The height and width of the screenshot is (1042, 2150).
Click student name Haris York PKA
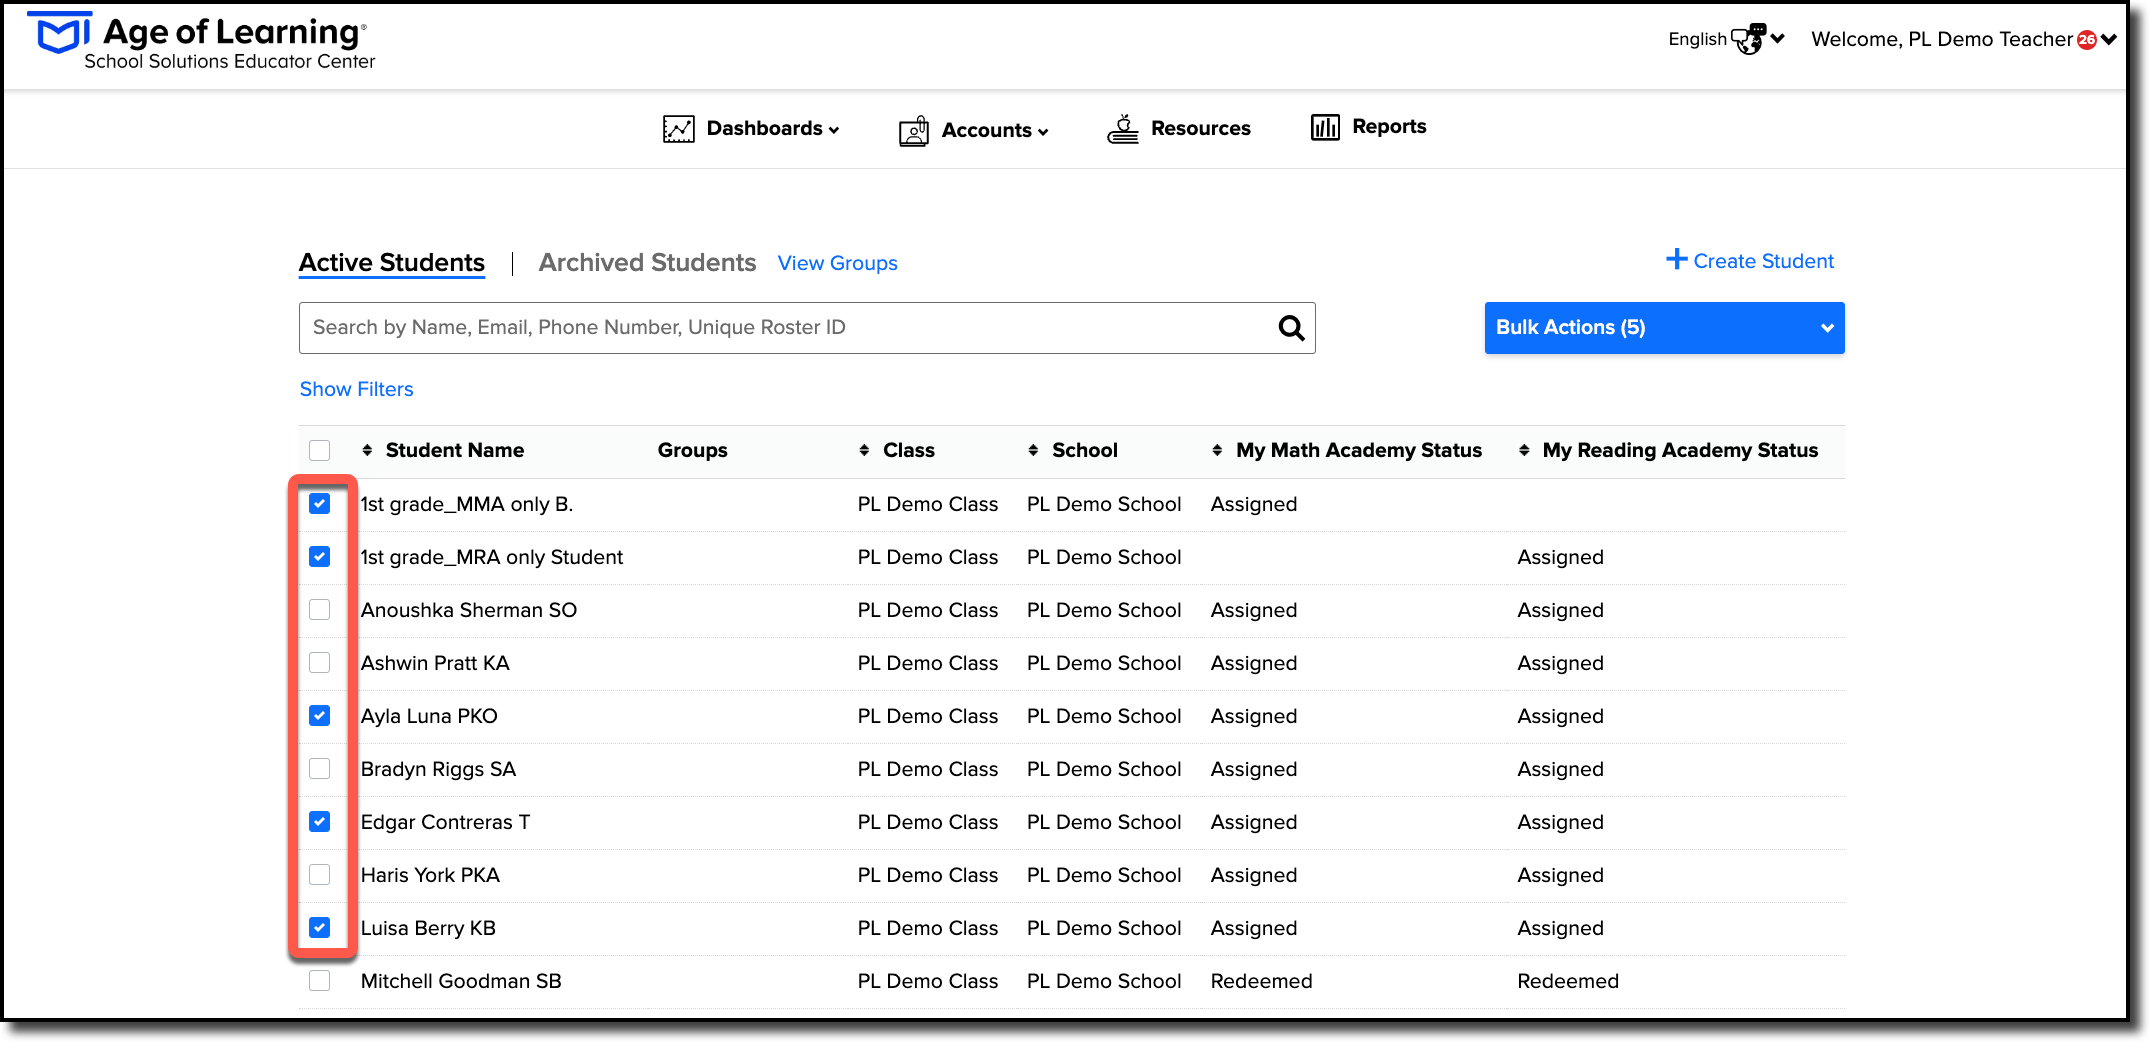pos(430,875)
